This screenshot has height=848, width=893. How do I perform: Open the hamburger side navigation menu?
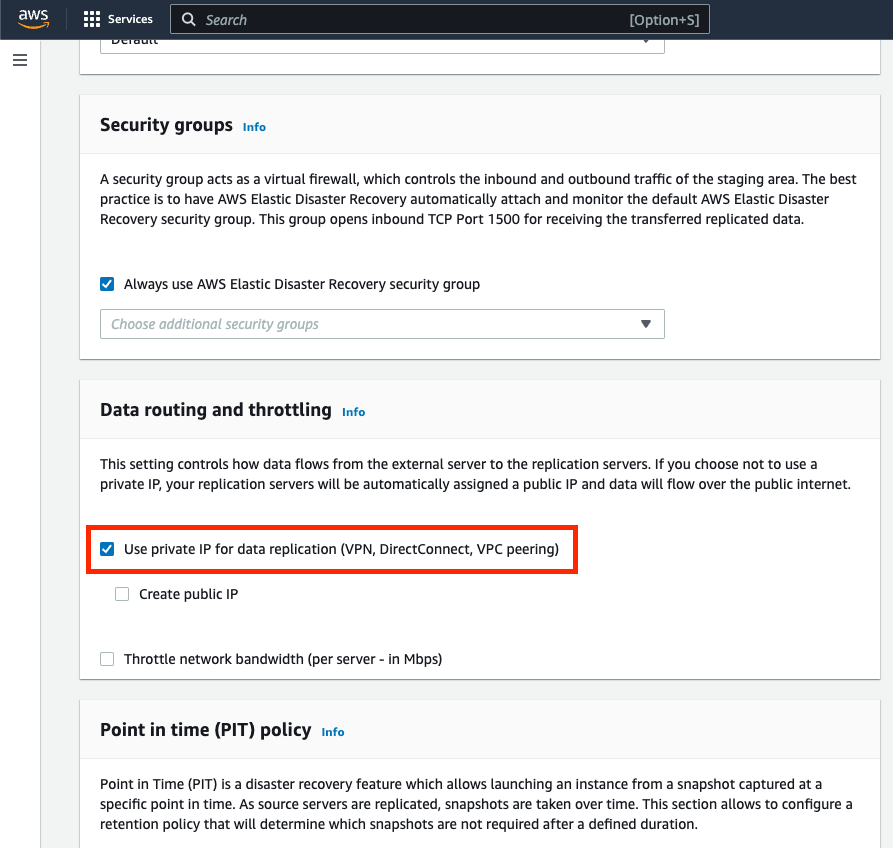[x=20, y=60]
